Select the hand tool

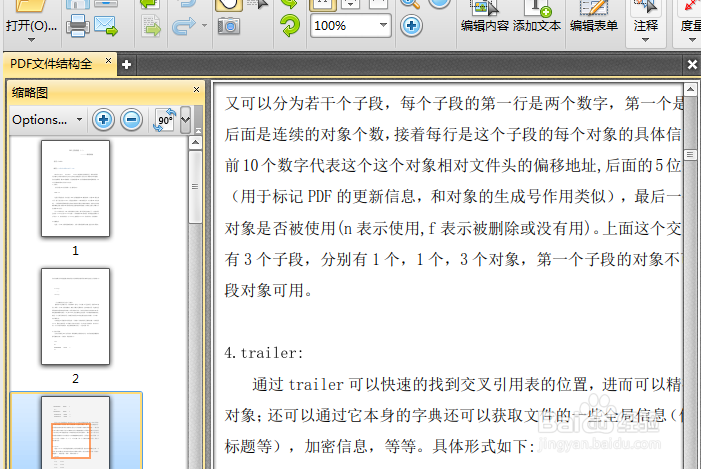[x=229, y=4]
